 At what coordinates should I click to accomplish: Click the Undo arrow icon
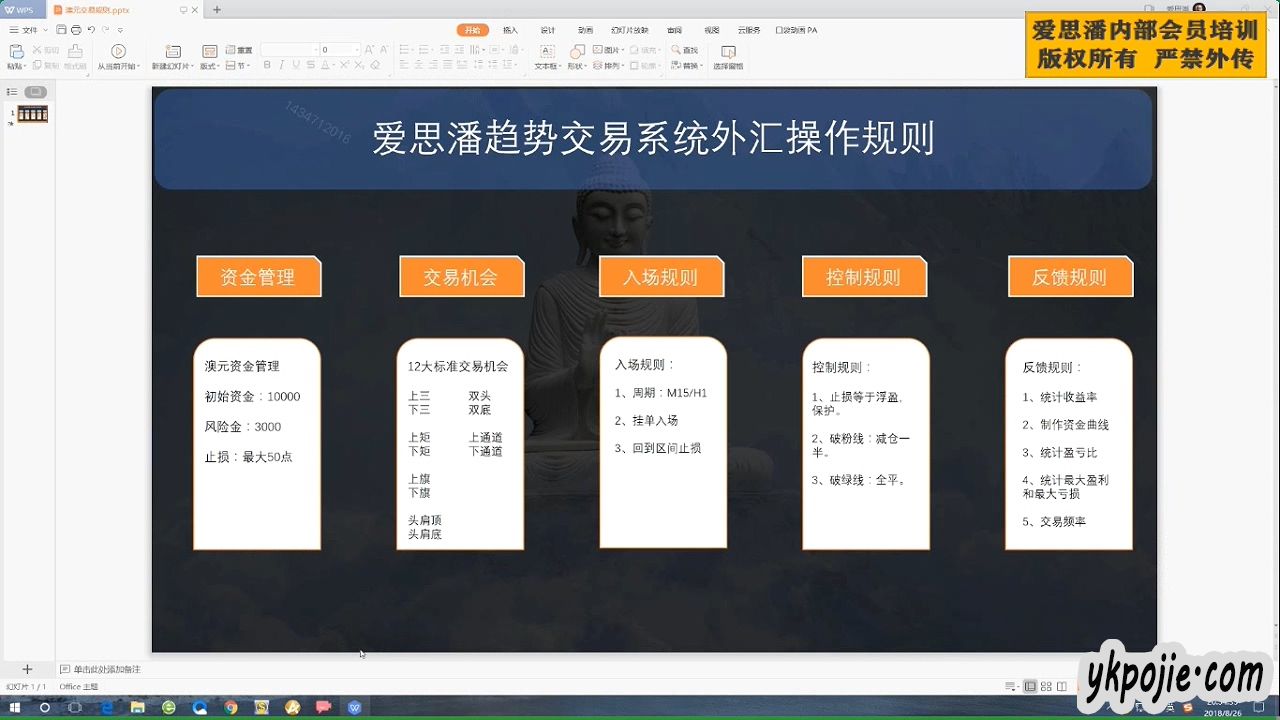coord(91,30)
